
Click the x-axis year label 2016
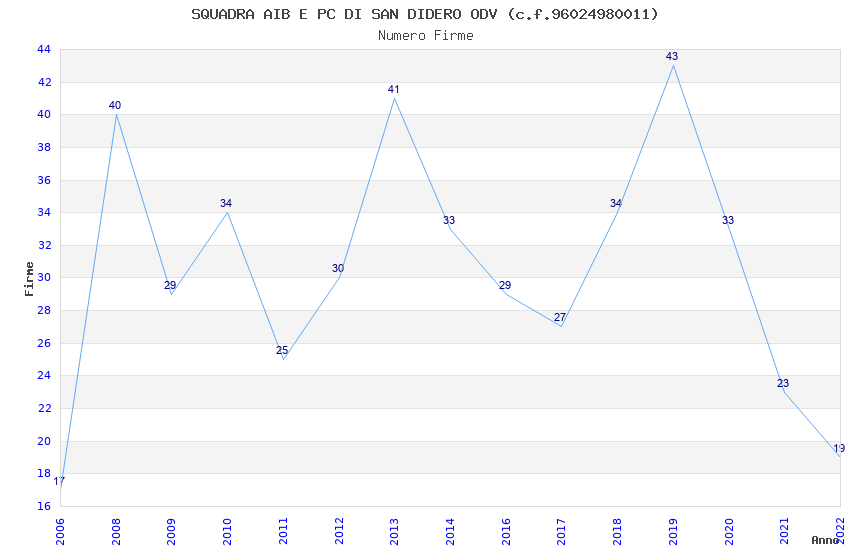[506, 531]
